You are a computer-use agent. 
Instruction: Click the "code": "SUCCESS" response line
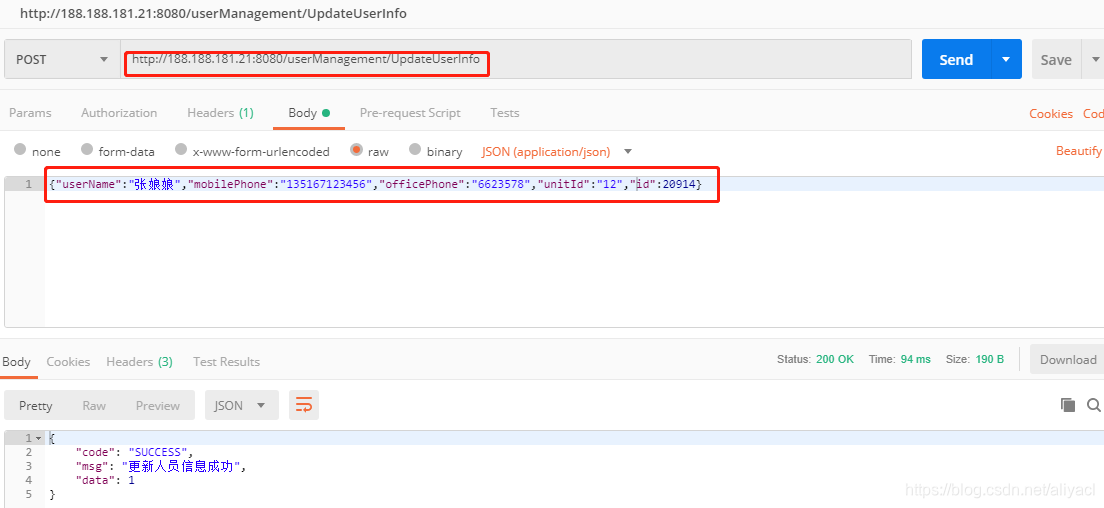click(134, 452)
